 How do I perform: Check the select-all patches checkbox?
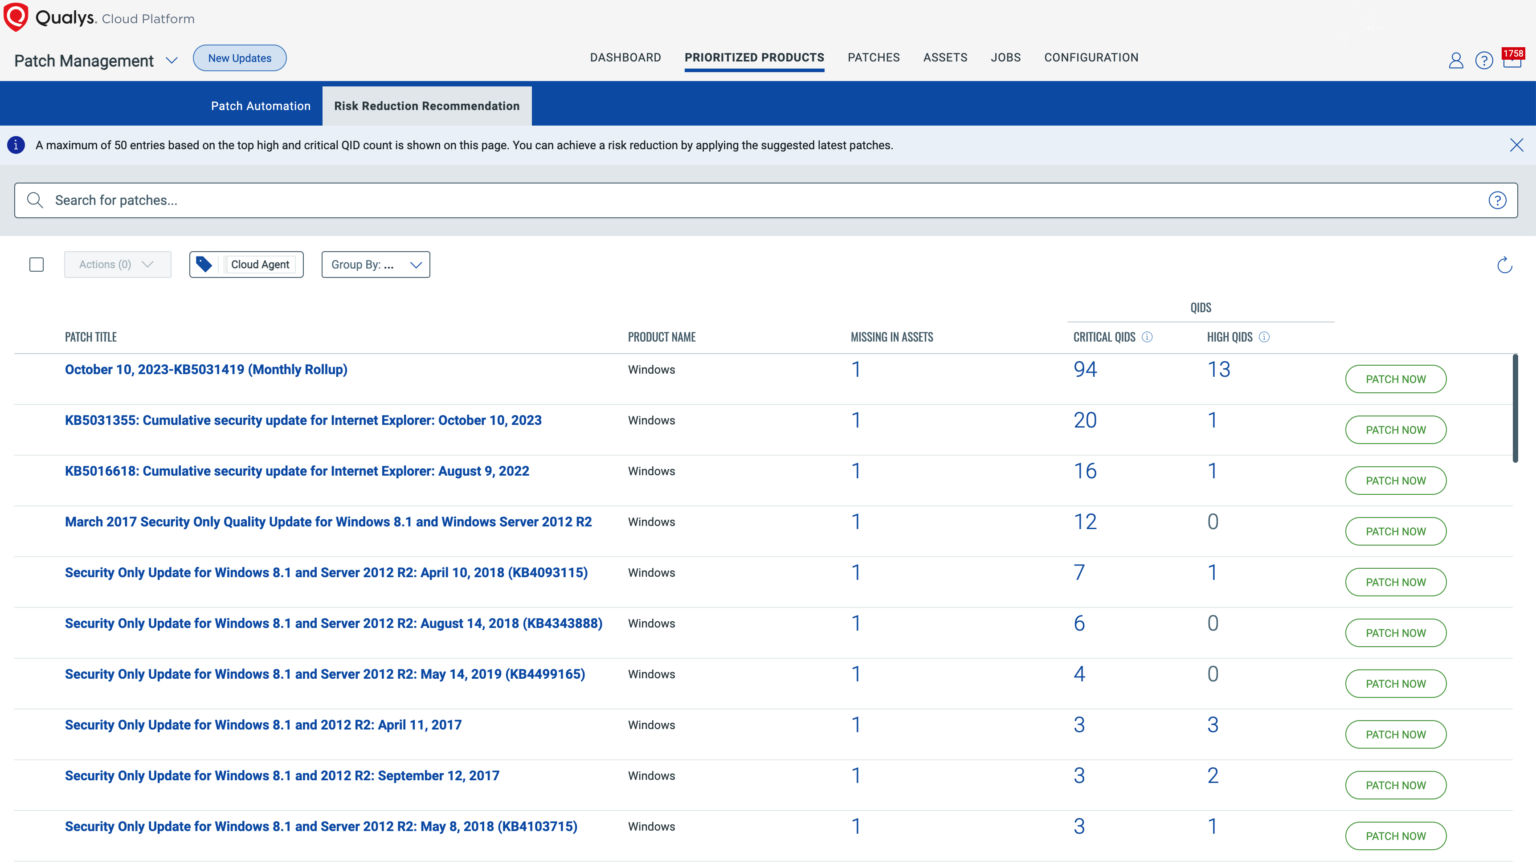pos(36,264)
